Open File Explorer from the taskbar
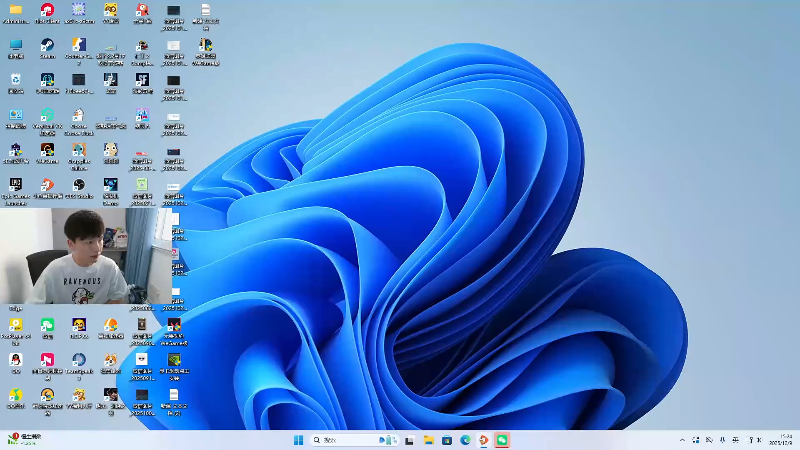This screenshot has height=450, width=800. [428, 440]
